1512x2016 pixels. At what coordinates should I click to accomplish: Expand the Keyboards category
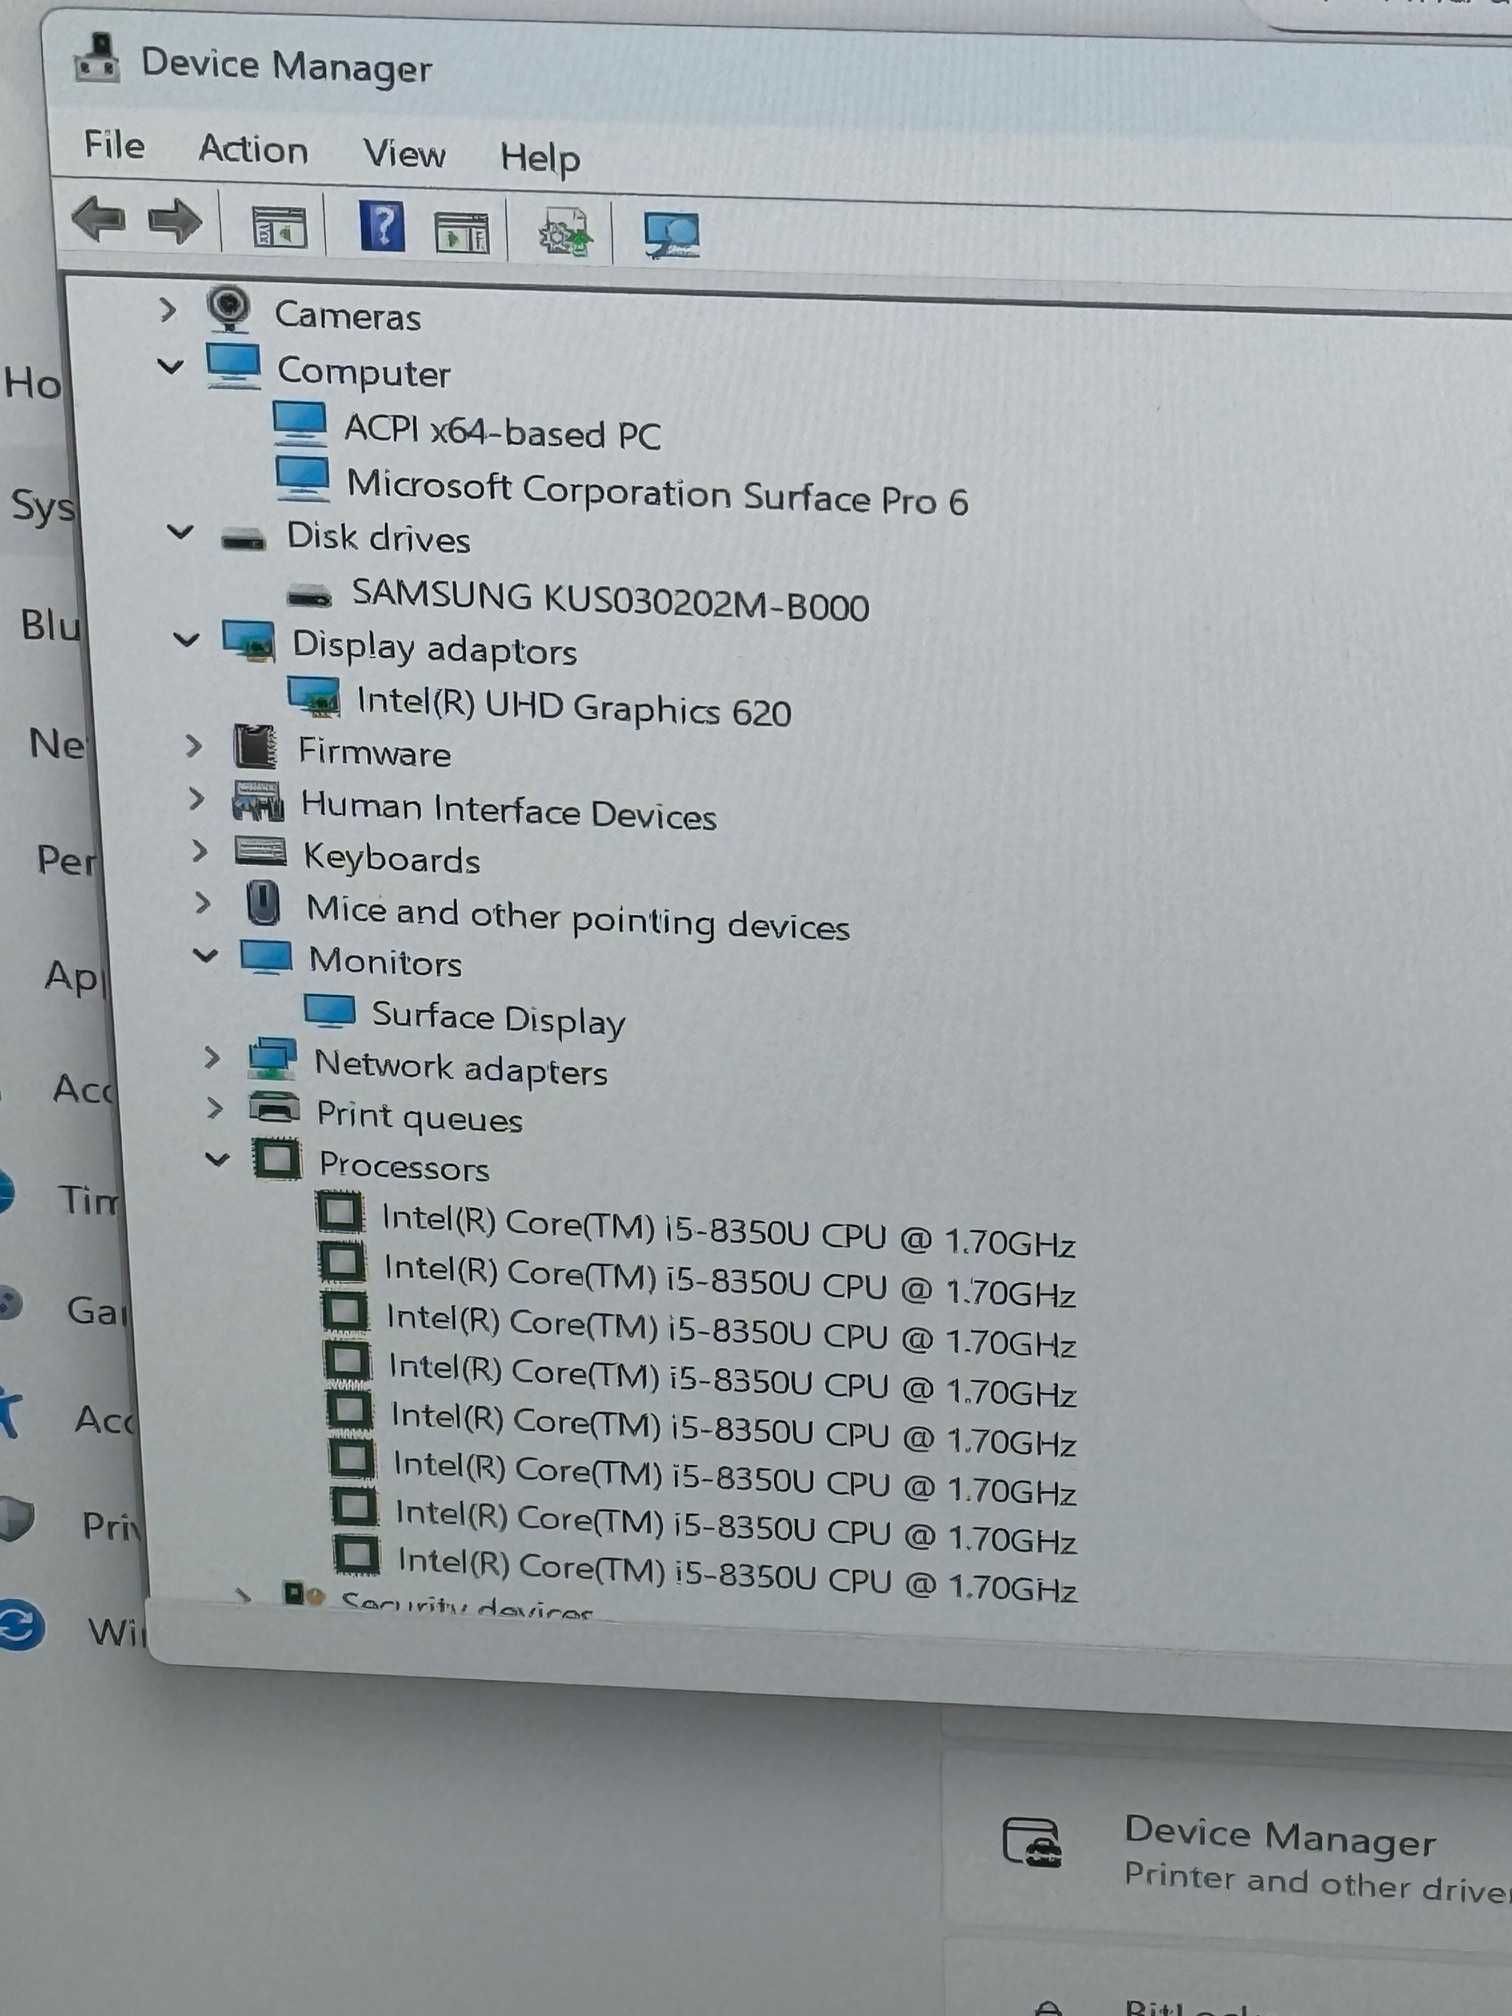point(200,852)
